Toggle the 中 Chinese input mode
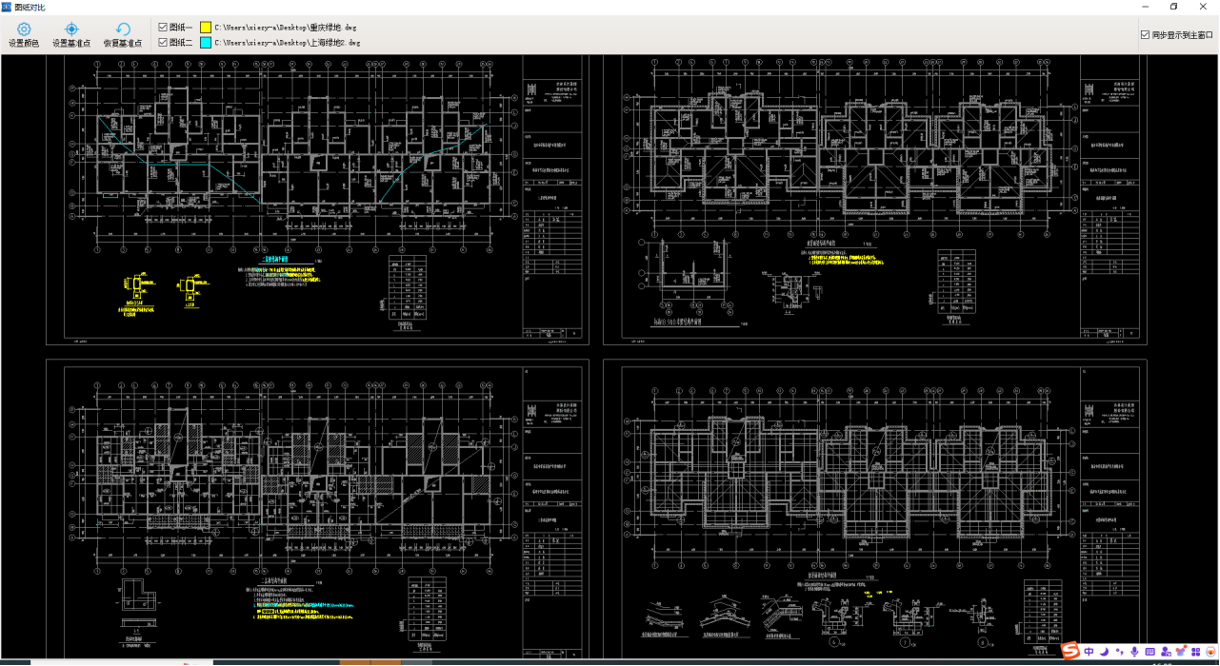This screenshot has height=666, width=1220. (1088, 652)
